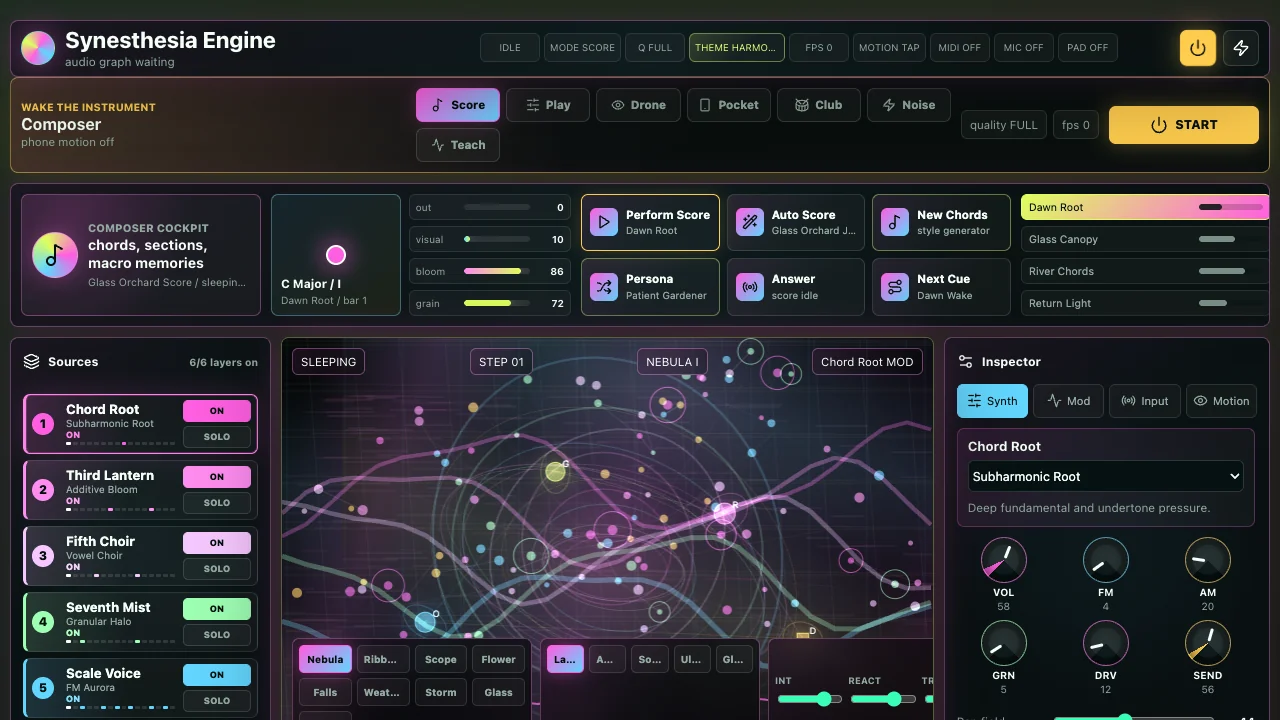This screenshot has height=720, width=1280.
Task: Adjust the INT green slider
Action: (x=809, y=699)
